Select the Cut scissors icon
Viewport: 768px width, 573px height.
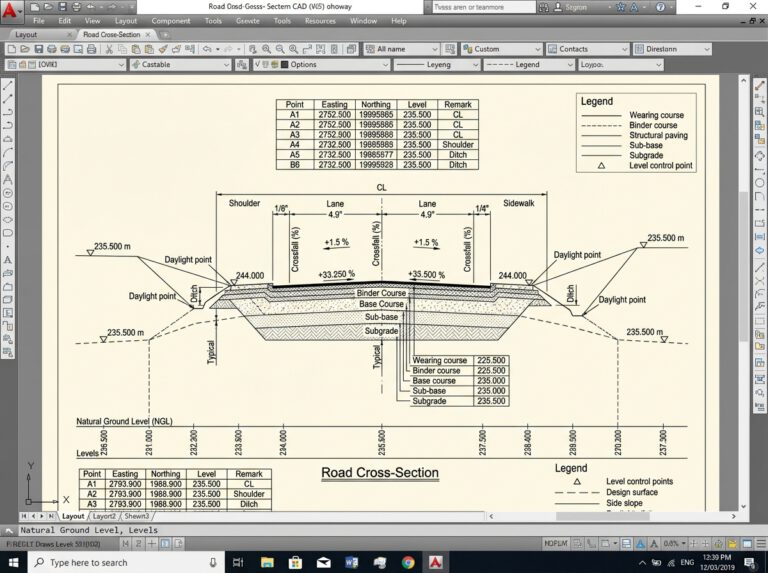[109, 49]
